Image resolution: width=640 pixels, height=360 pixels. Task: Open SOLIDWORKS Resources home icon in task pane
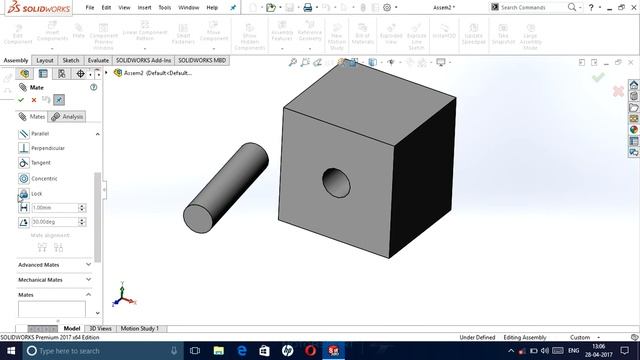[633, 84]
